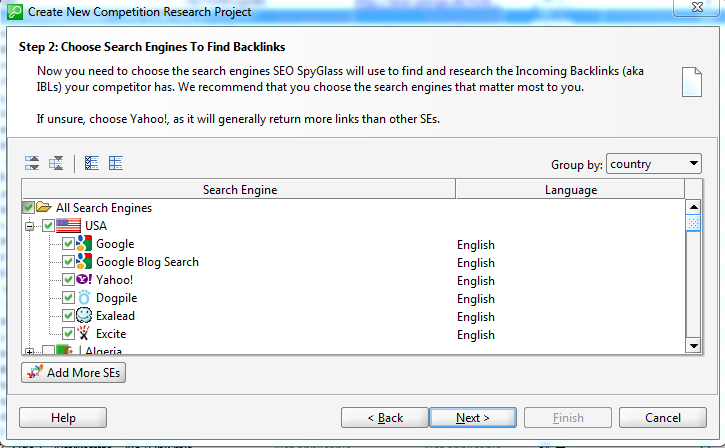Click the Language column header

click(570, 190)
